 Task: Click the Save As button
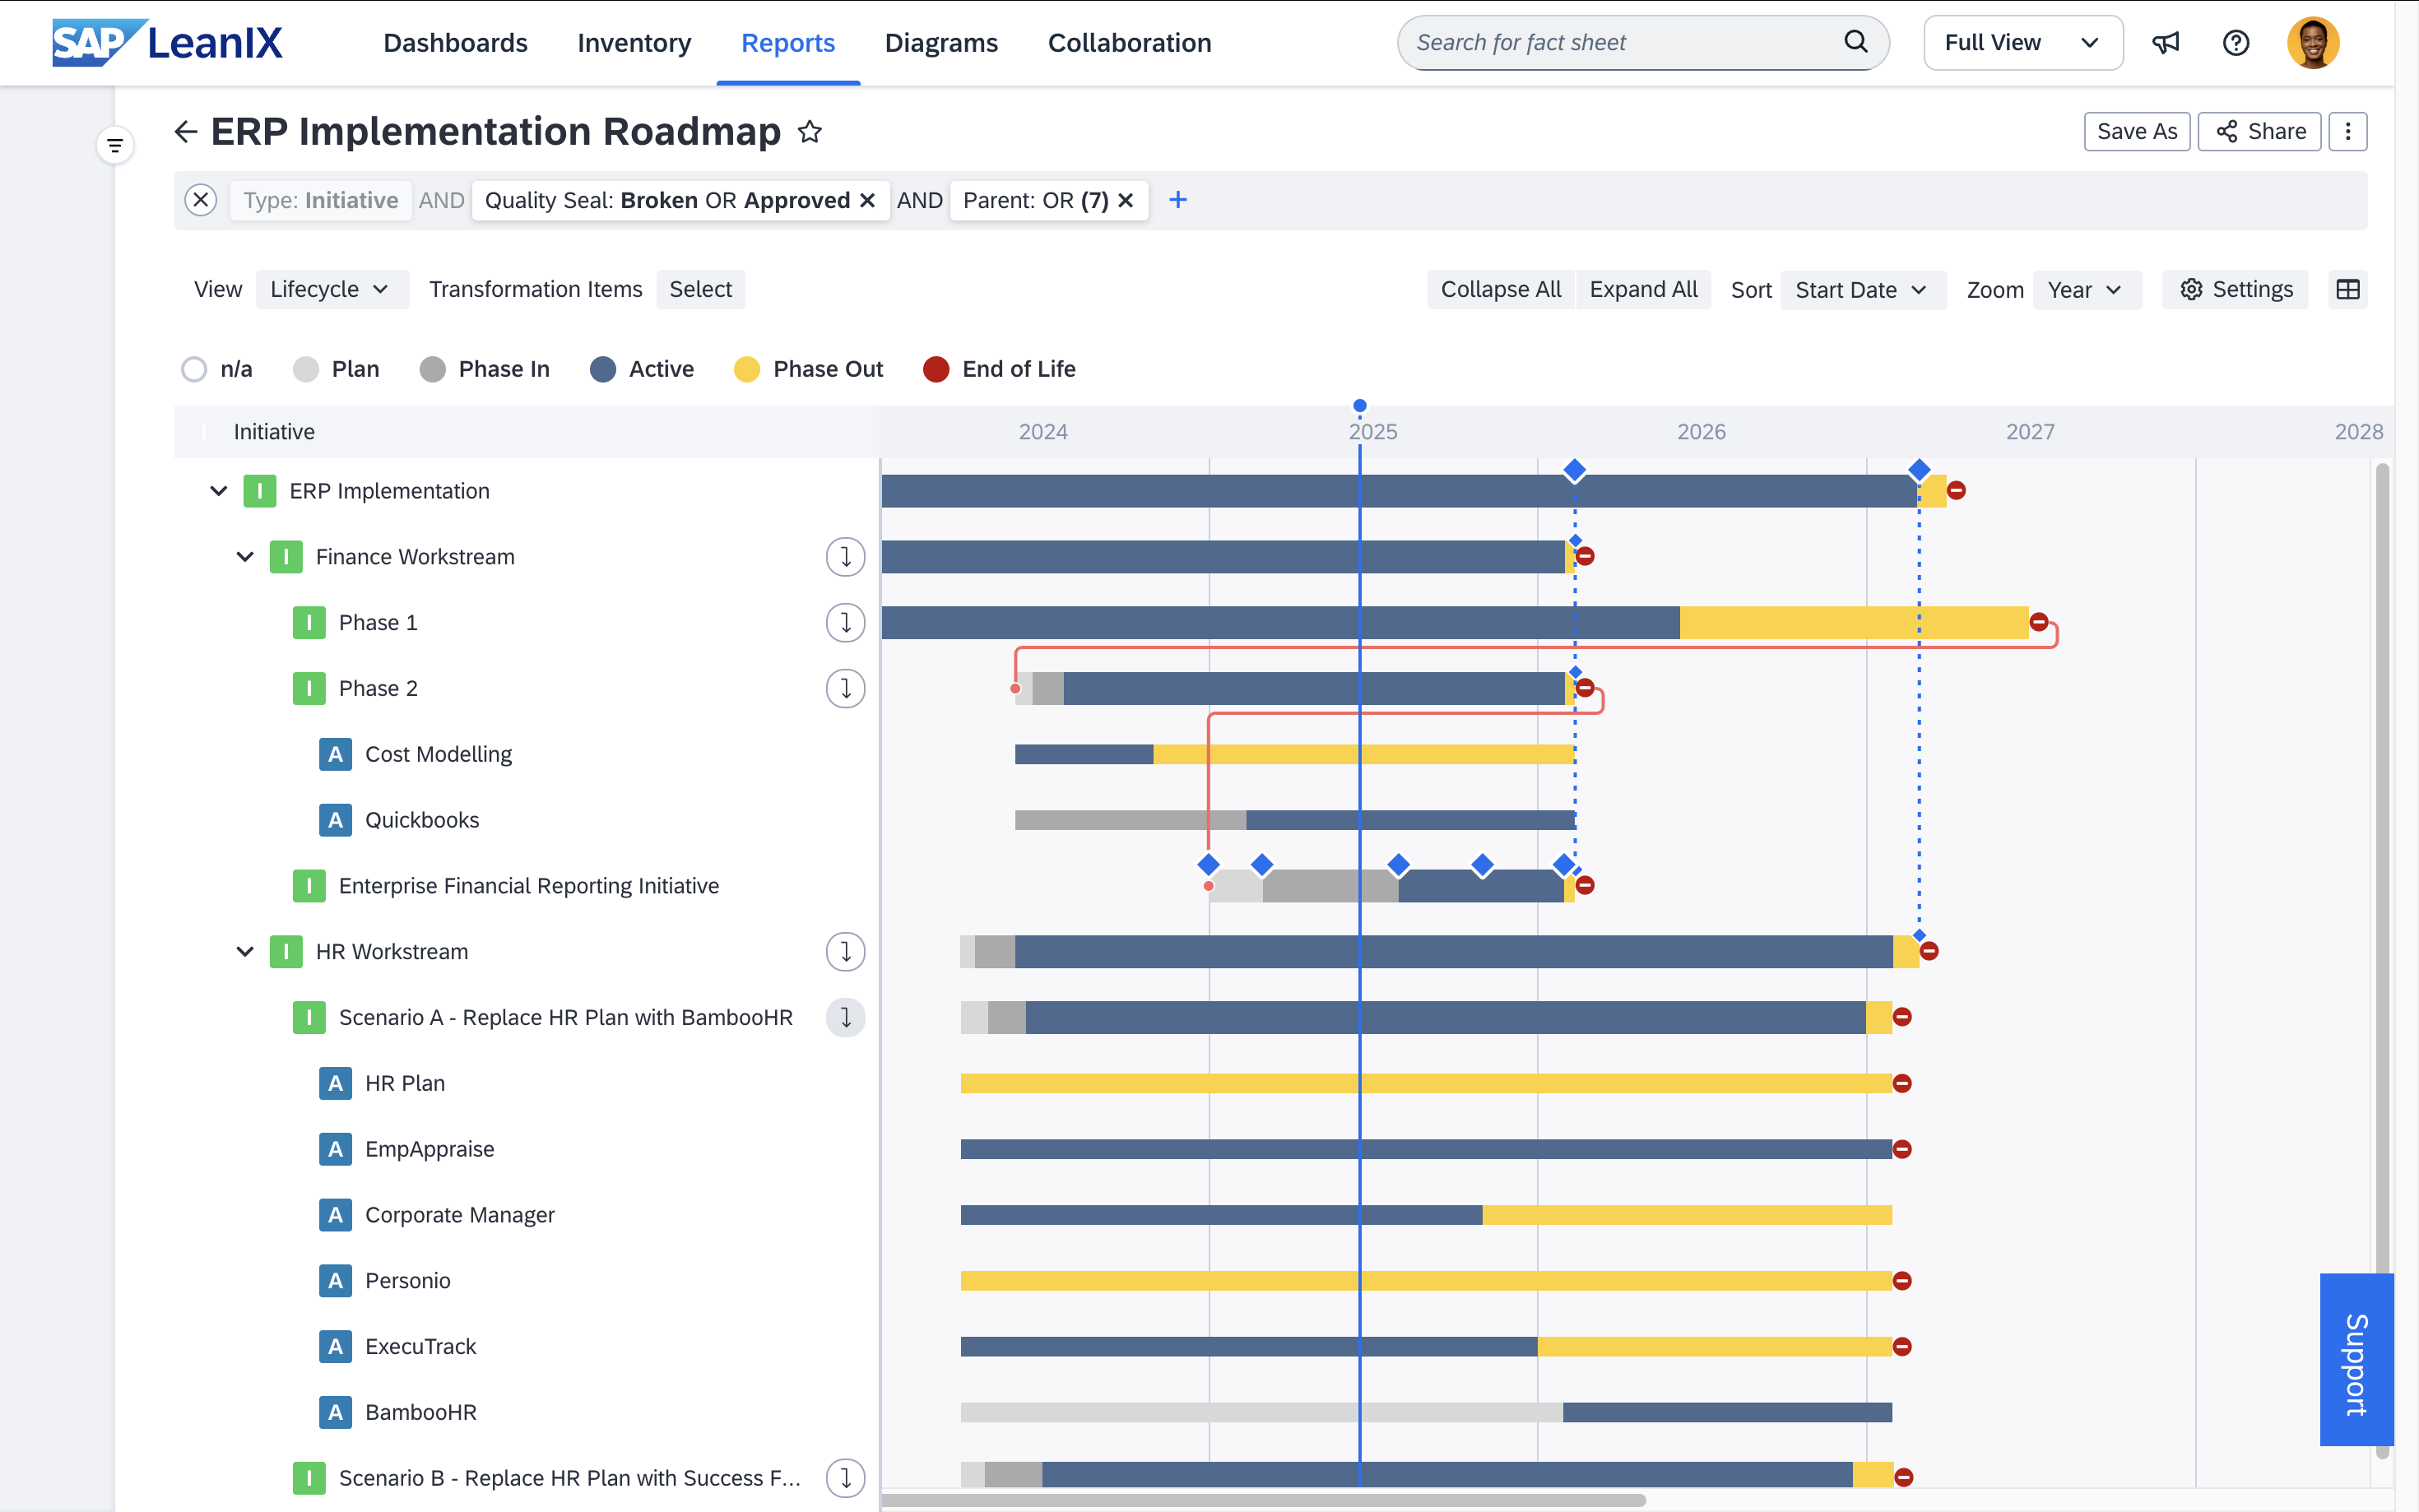point(2136,132)
